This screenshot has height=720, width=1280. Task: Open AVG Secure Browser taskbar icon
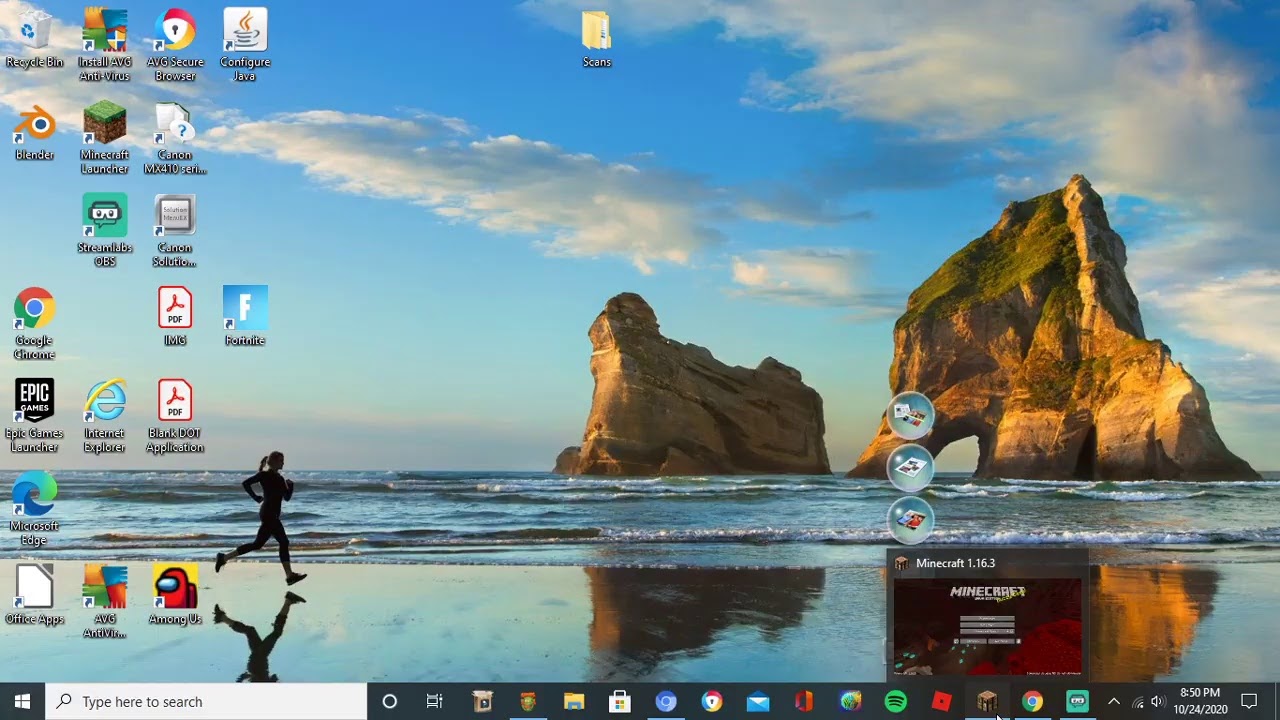712,702
